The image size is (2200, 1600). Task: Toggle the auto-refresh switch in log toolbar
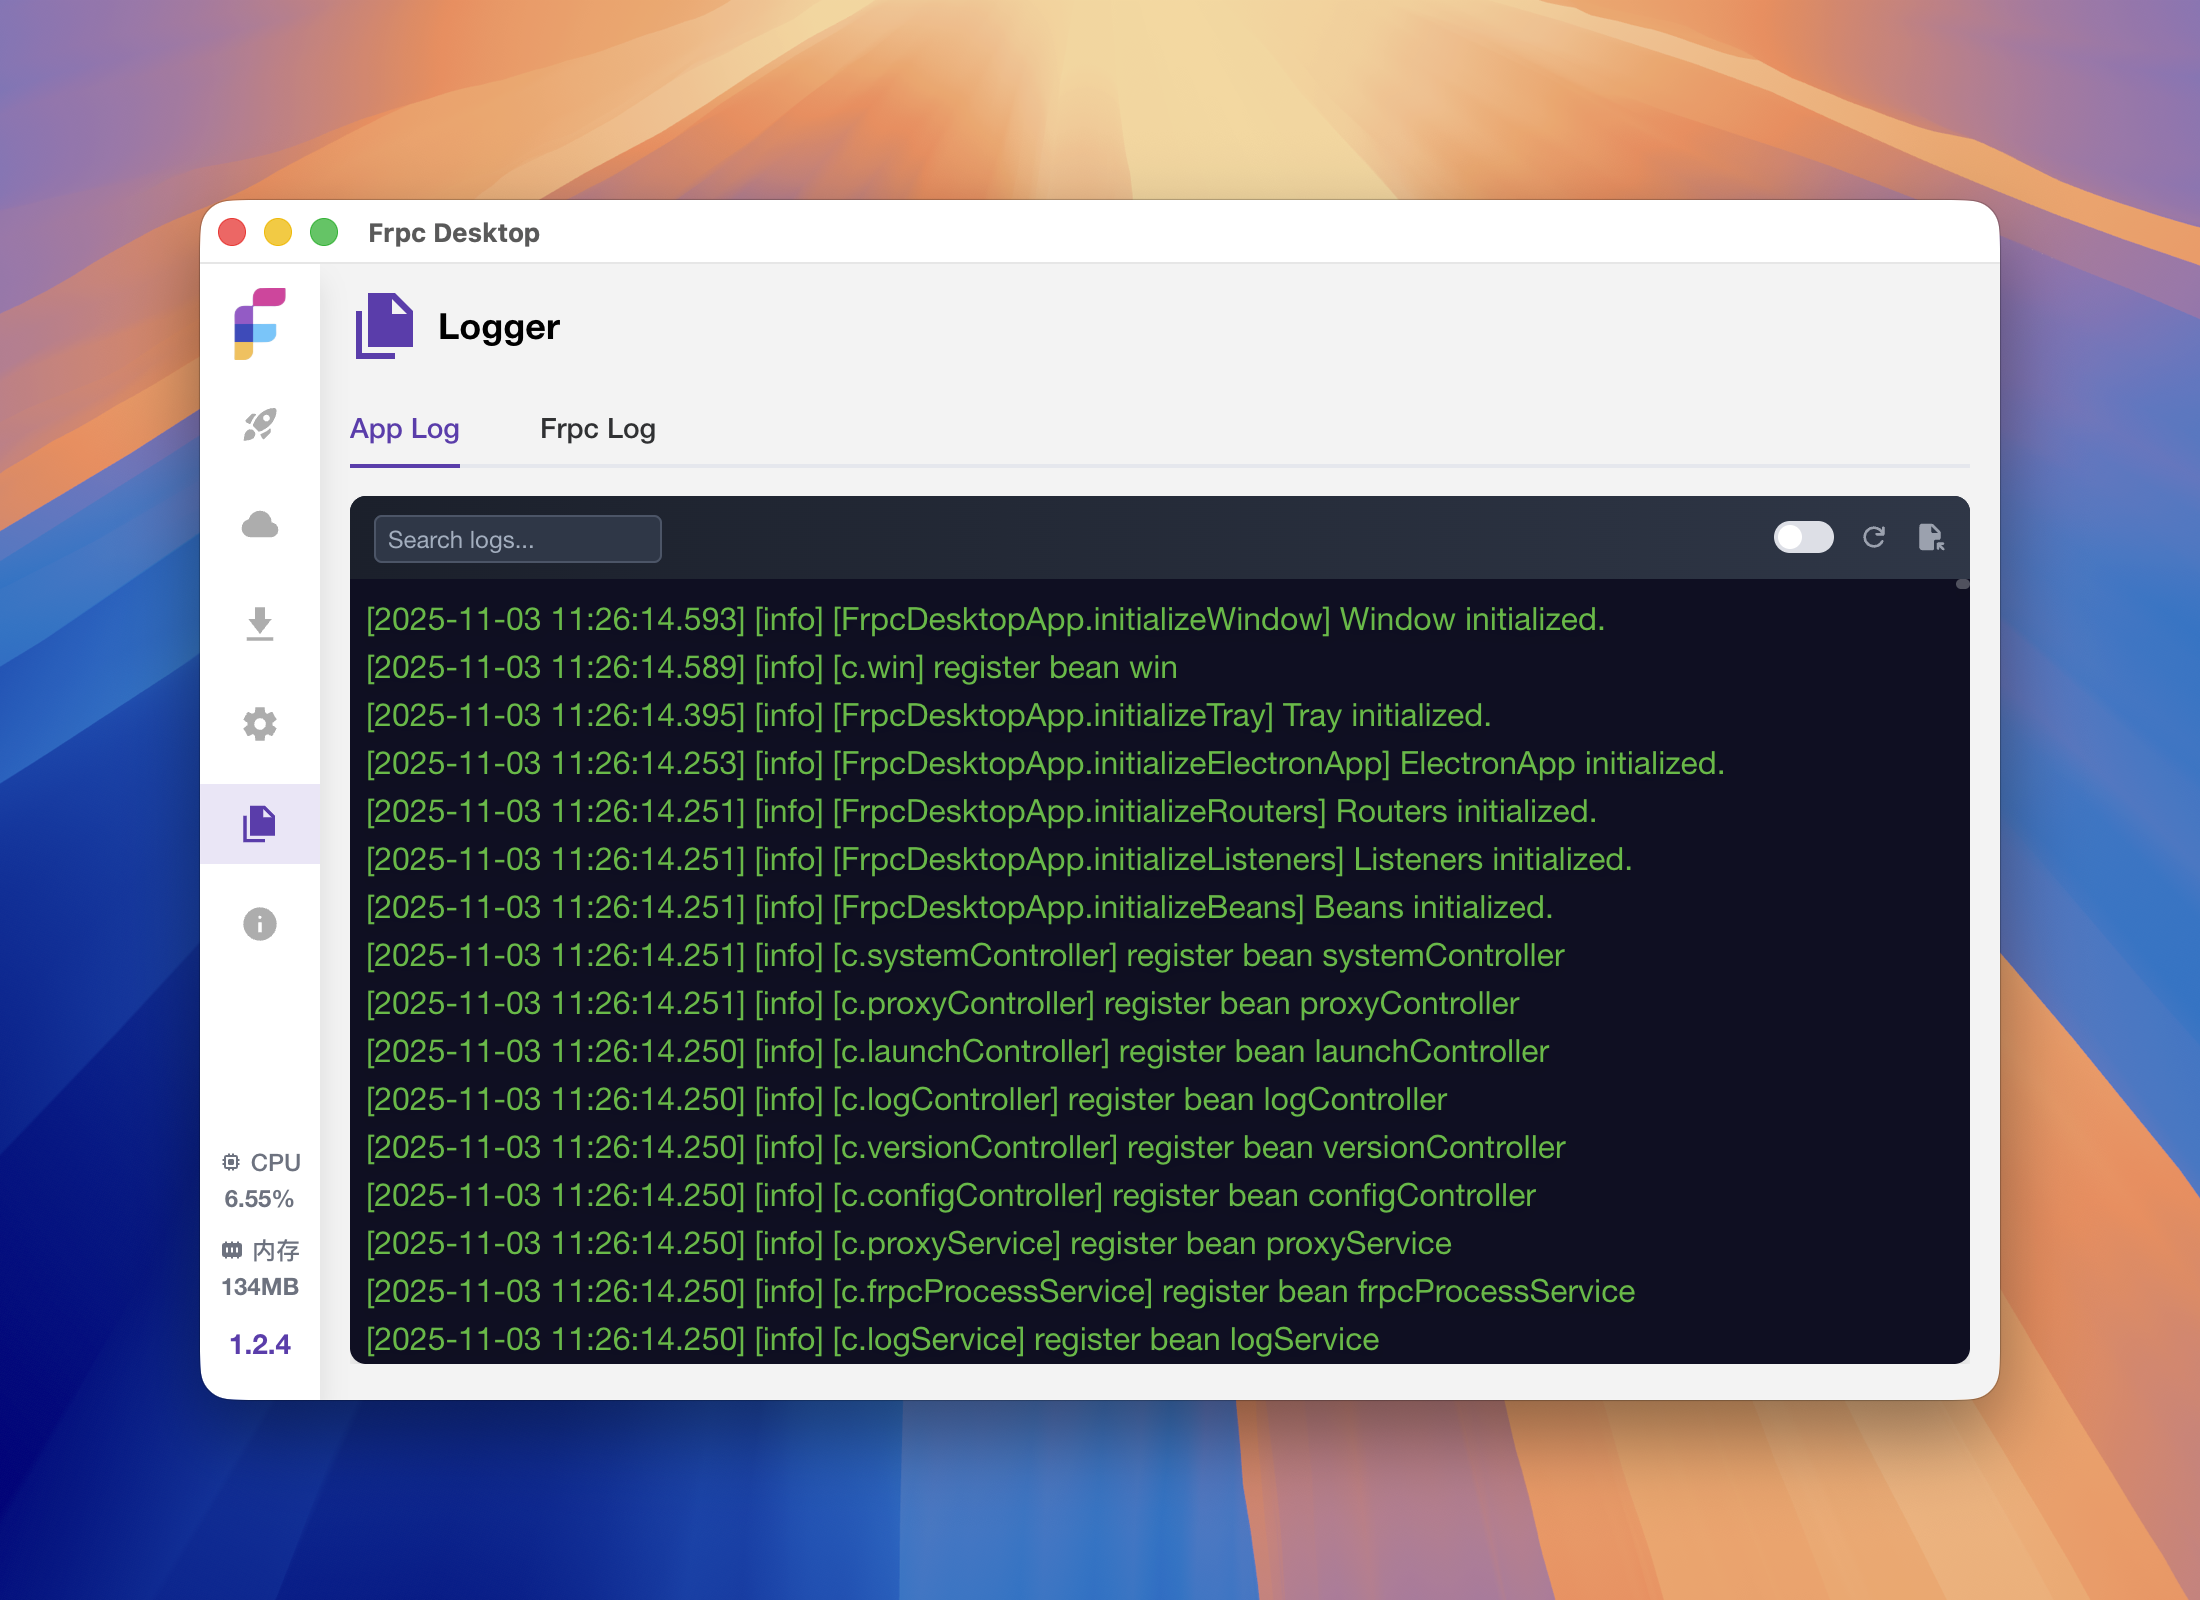[1803, 538]
